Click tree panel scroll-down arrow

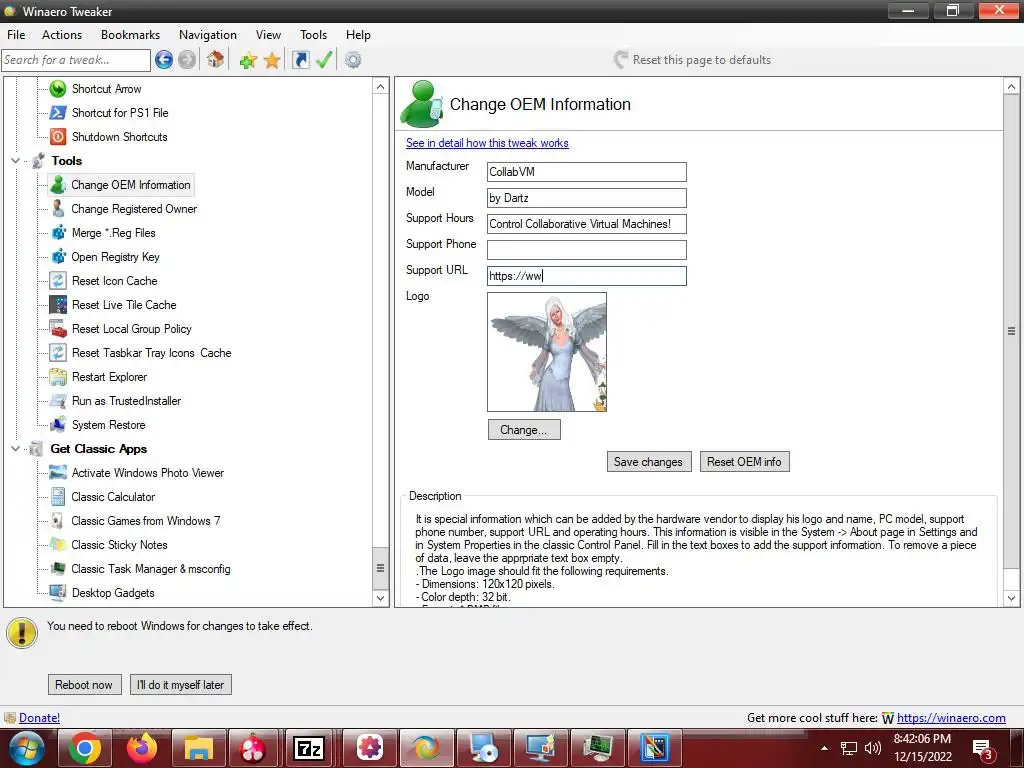381,598
